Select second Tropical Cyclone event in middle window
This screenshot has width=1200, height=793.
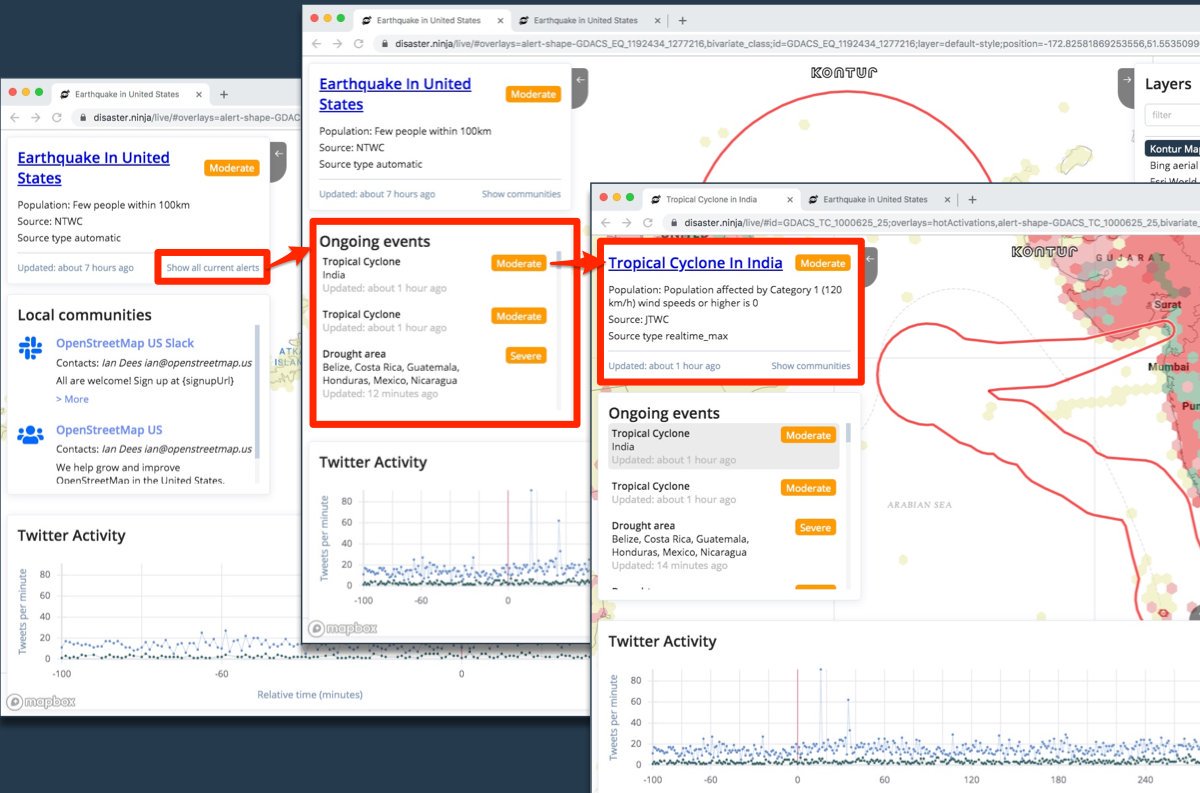pyautogui.click(x=434, y=320)
